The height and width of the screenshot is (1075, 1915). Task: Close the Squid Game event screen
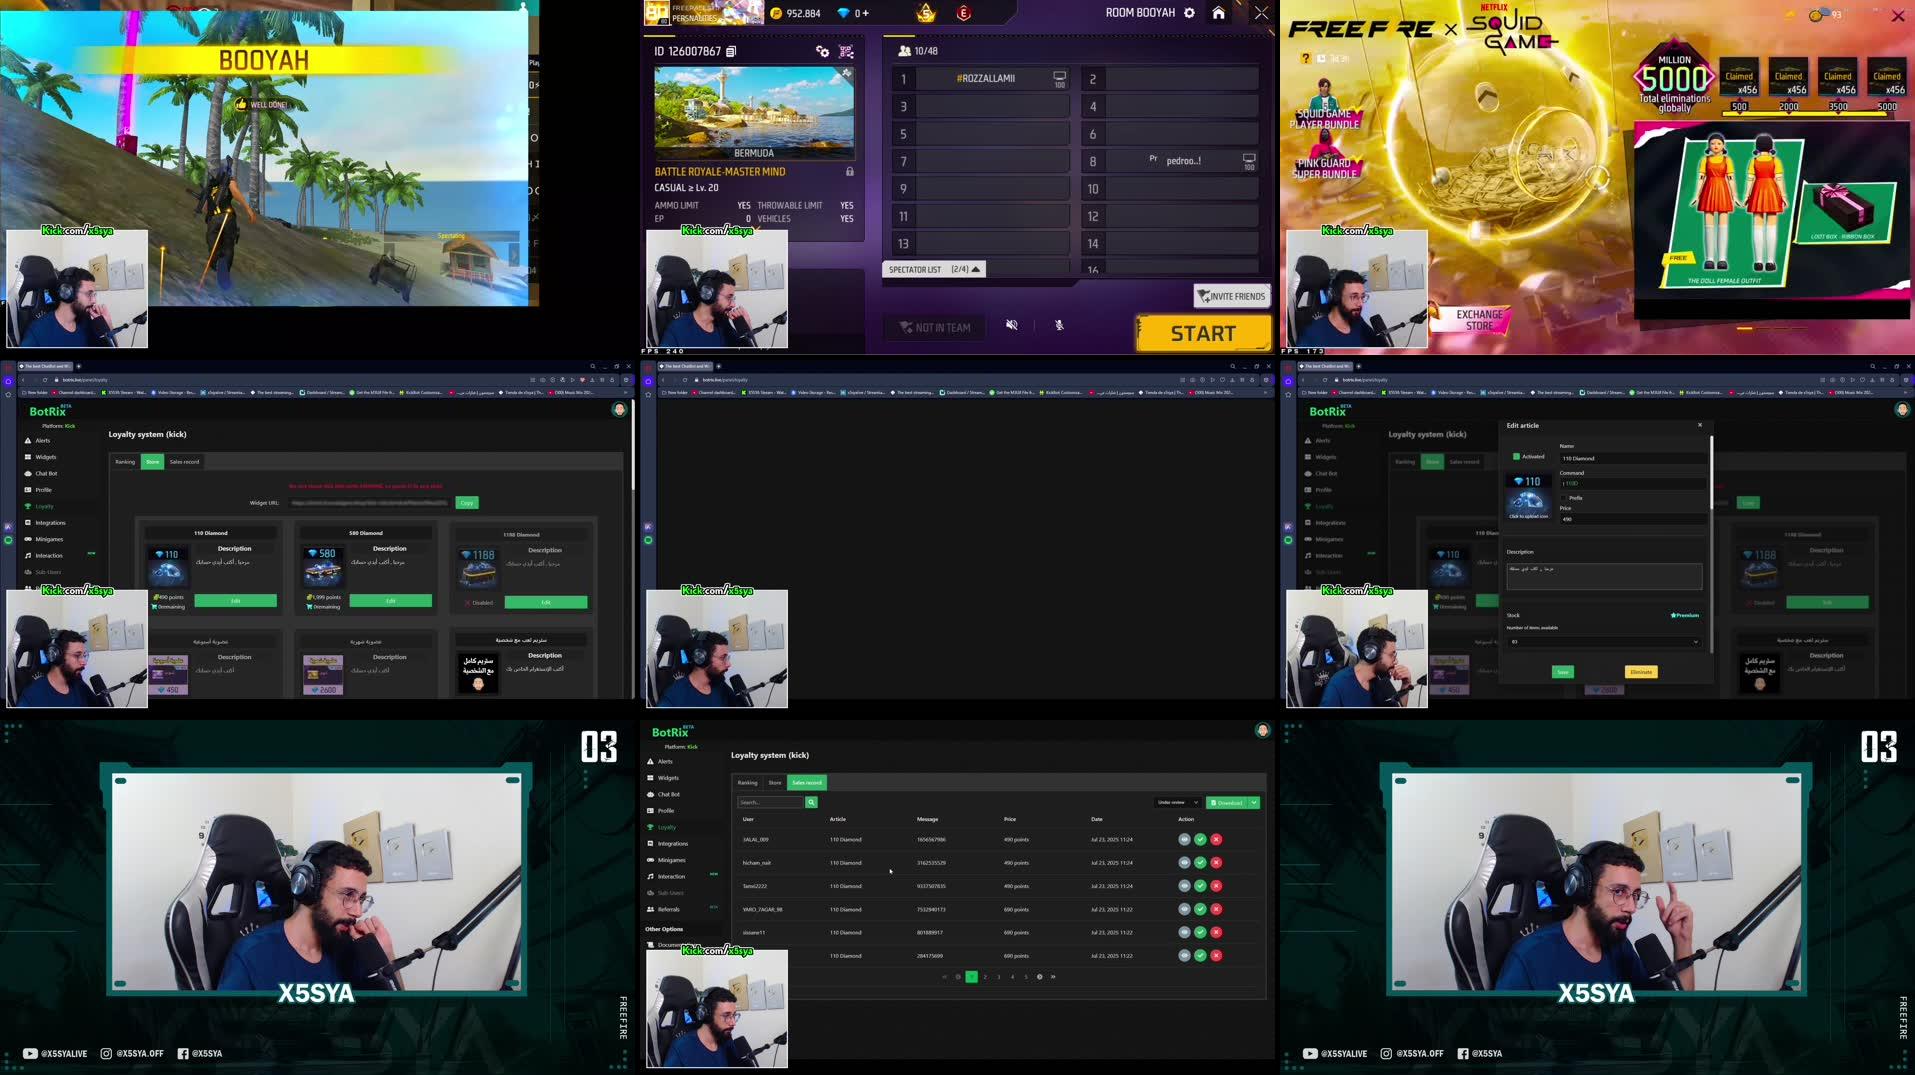click(x=1897, y=15)
